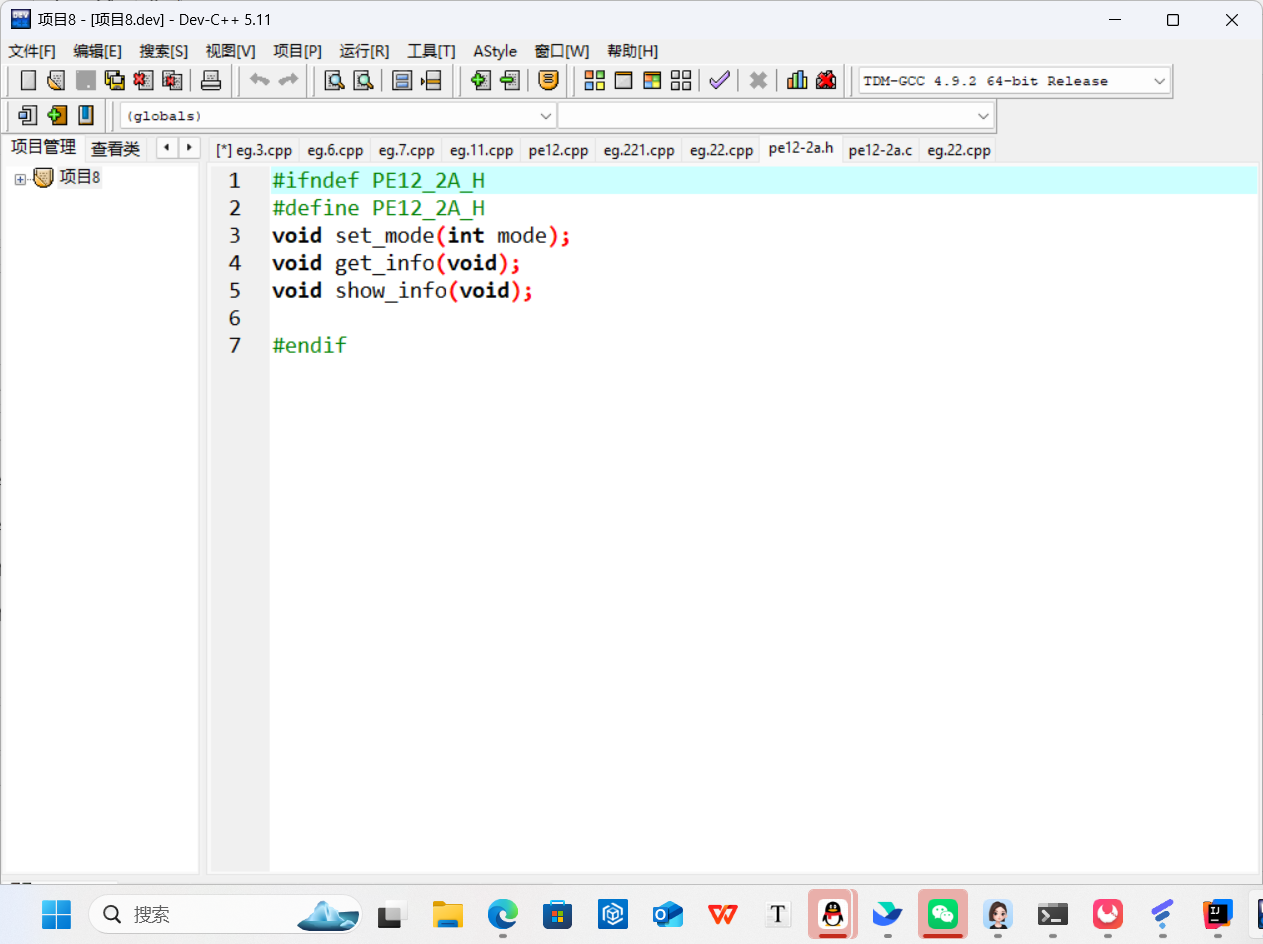Click the Print toolbar icon
1263x944 pixels.
pyautogui.click(x=211, y=81)
